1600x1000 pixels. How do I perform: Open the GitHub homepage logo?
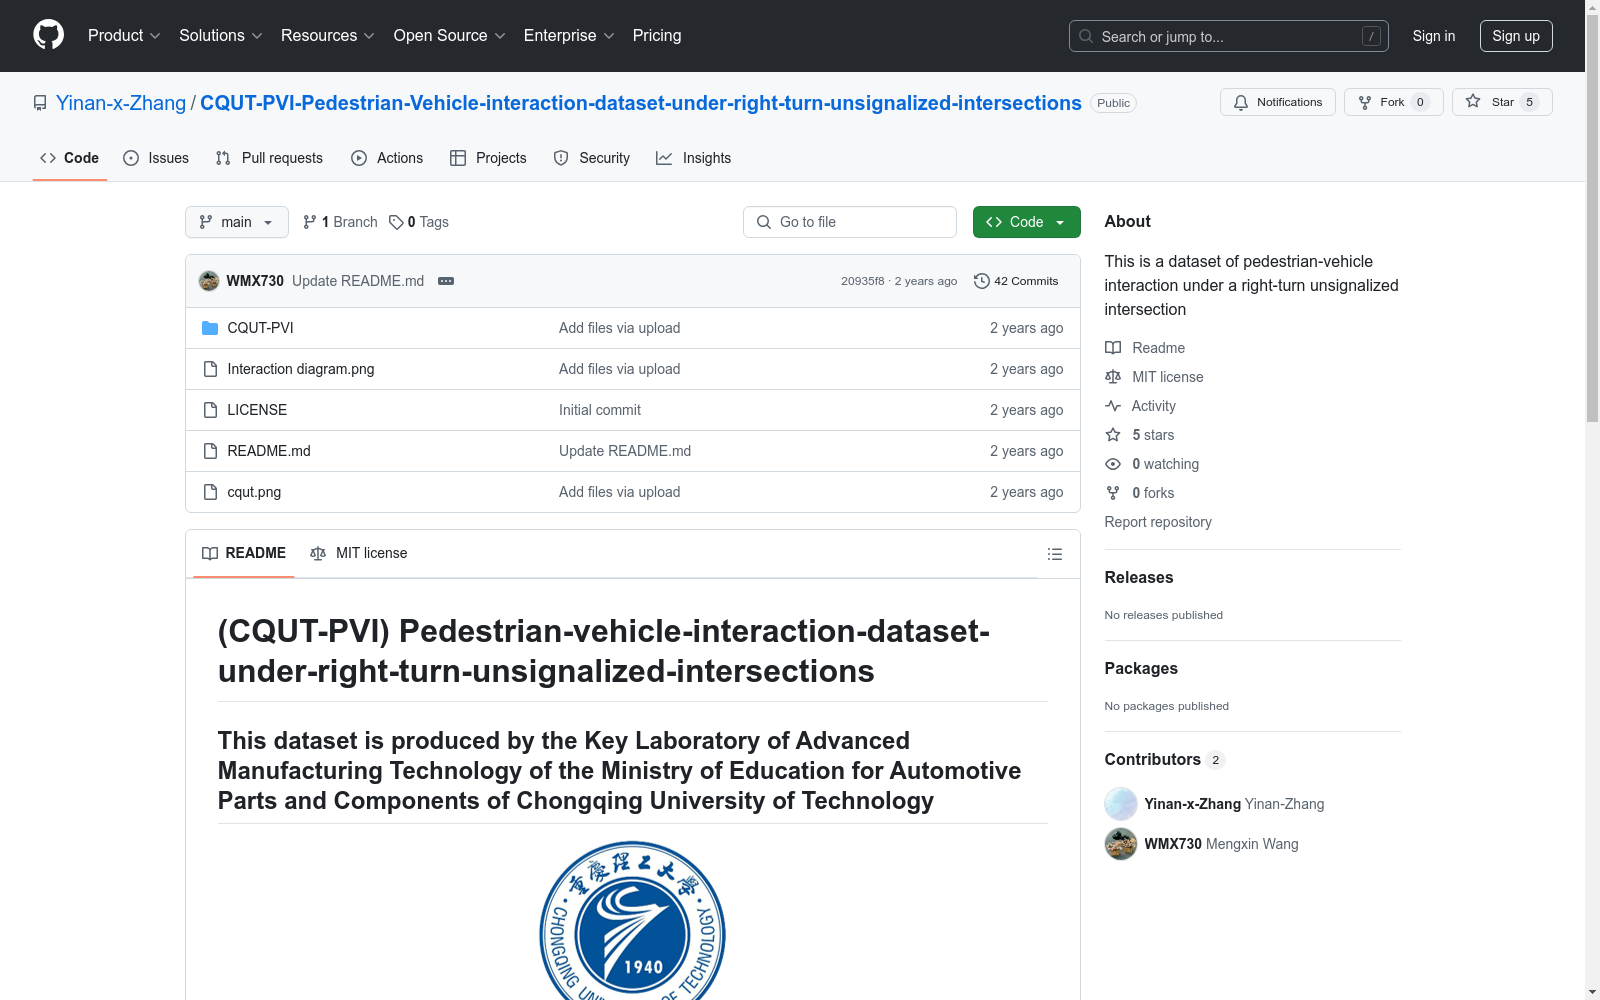48,35
